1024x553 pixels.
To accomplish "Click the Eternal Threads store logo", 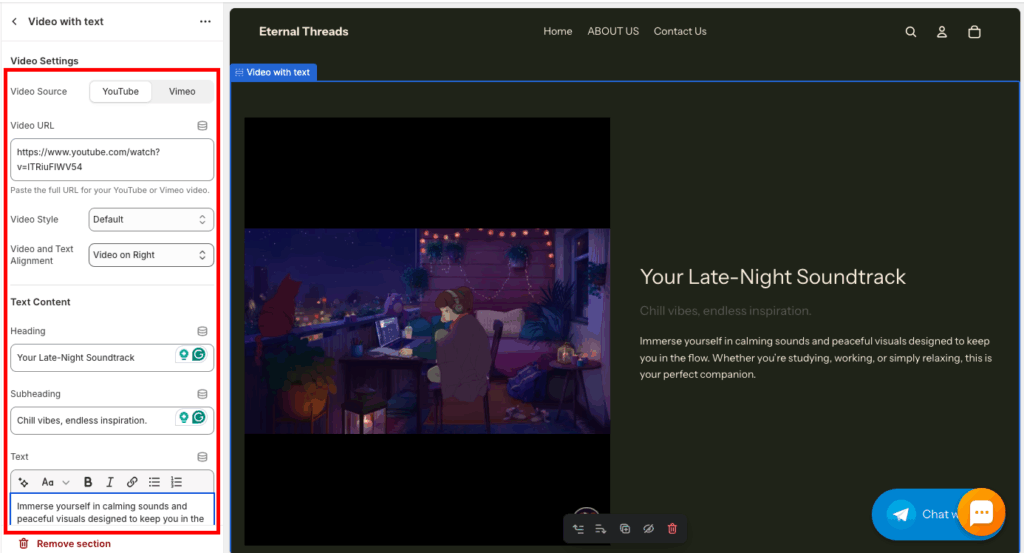I will click(304, 31).
